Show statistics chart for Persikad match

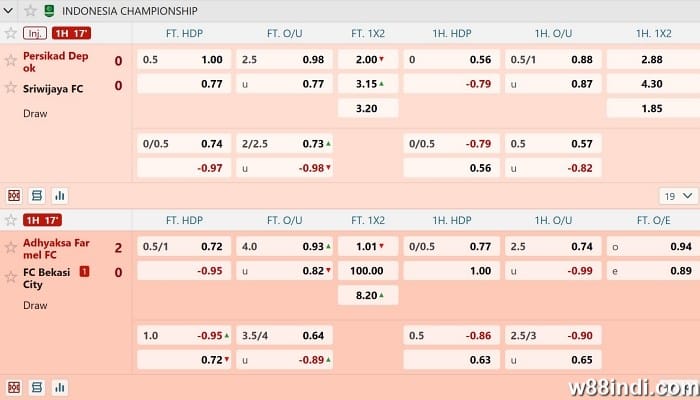[x=59, y=195]
